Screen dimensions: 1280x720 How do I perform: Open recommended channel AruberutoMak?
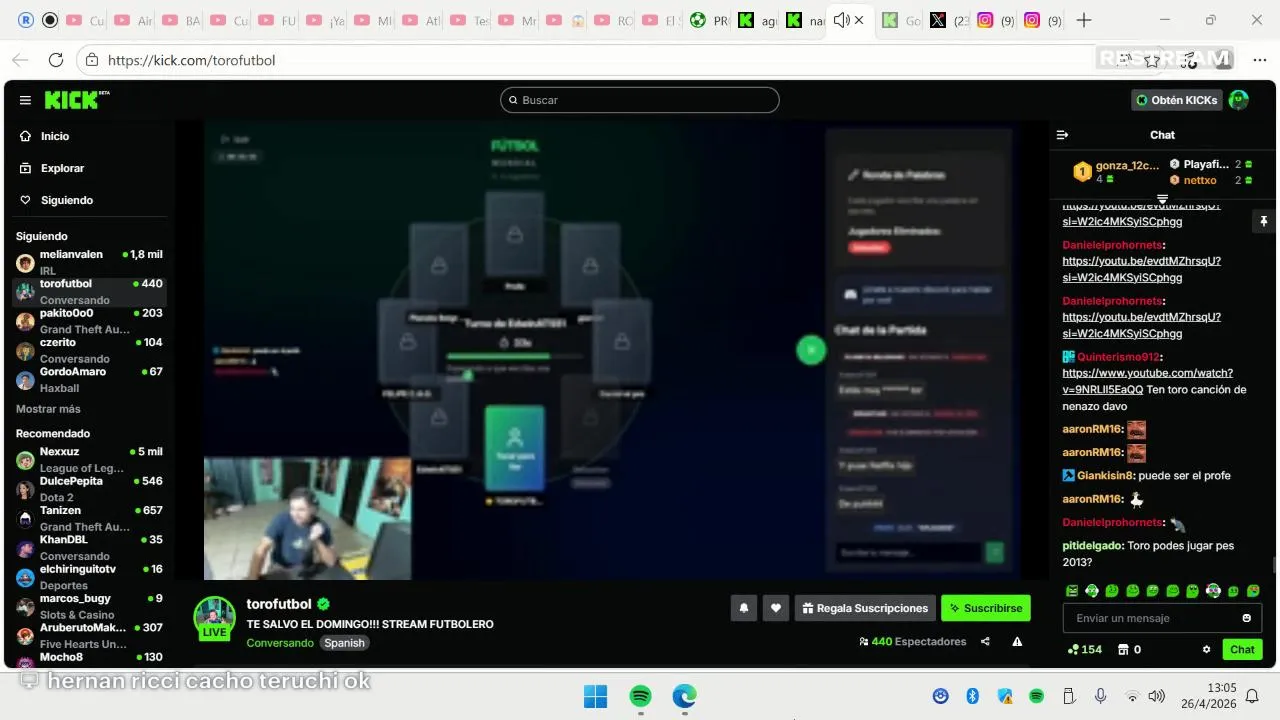click(89, 635)
